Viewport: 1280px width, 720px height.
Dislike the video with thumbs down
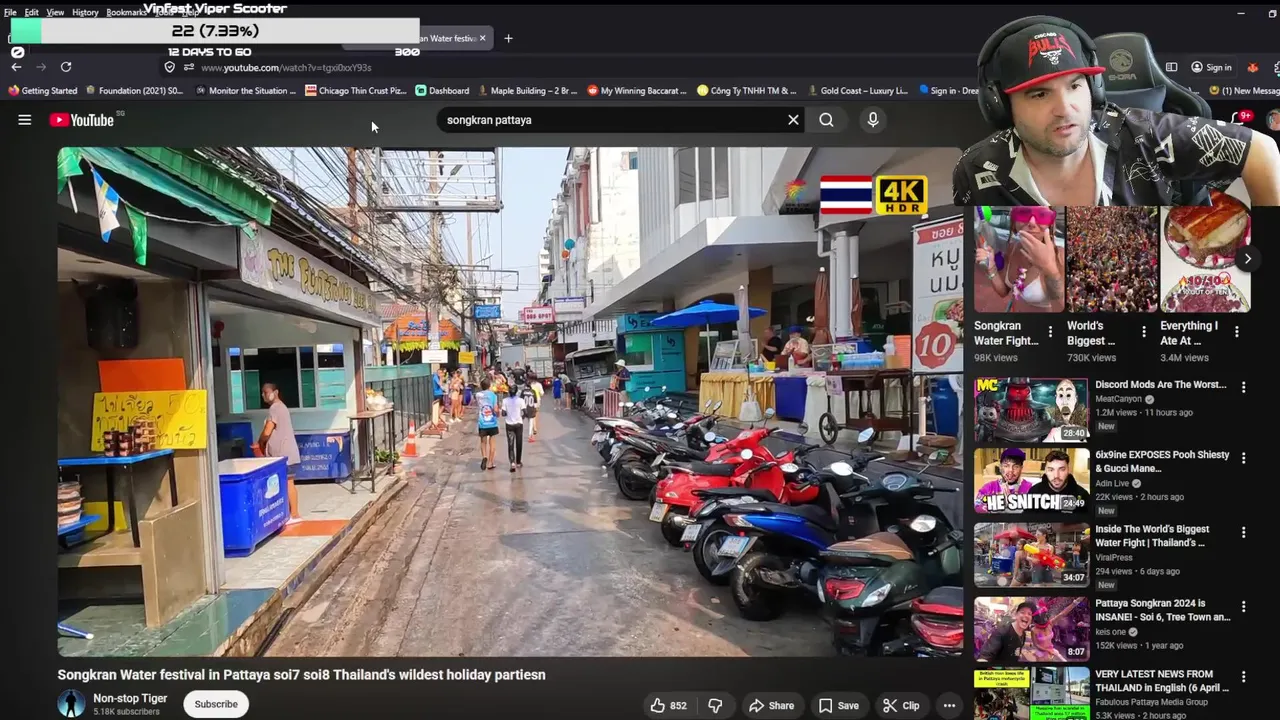pyautogui.click(x=715, y=705)
